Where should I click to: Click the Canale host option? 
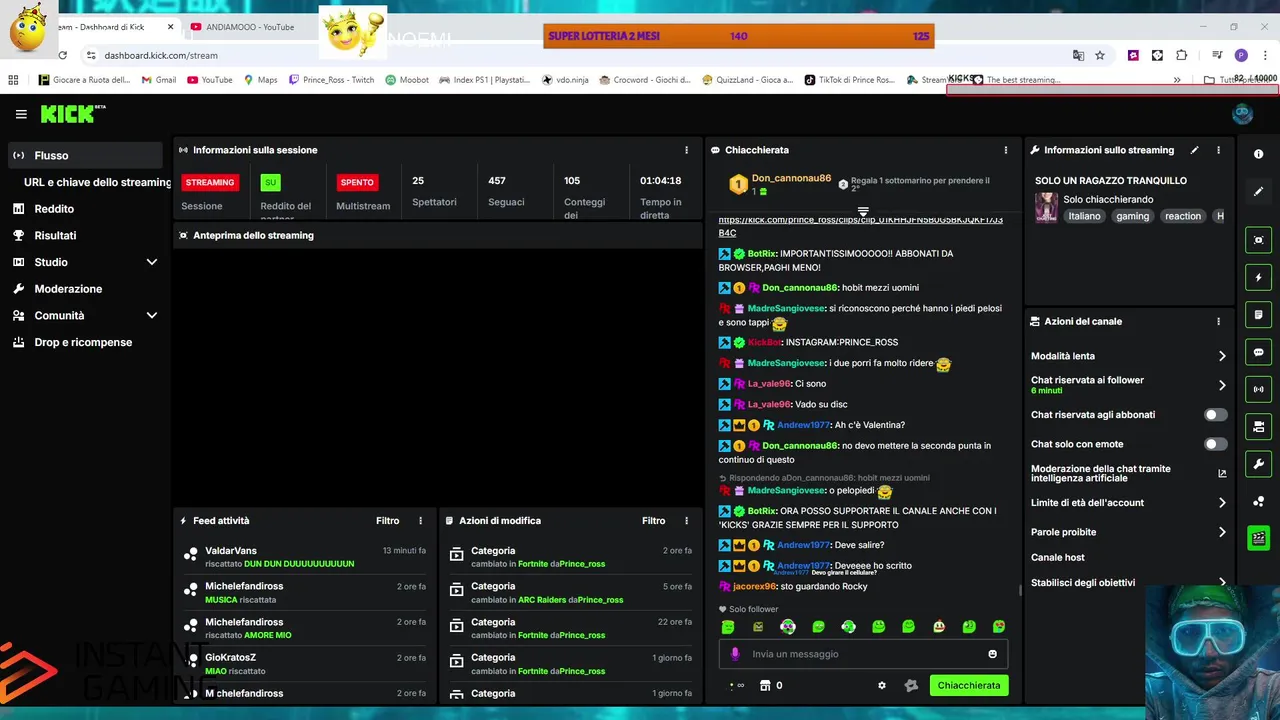click(1058, 557)
